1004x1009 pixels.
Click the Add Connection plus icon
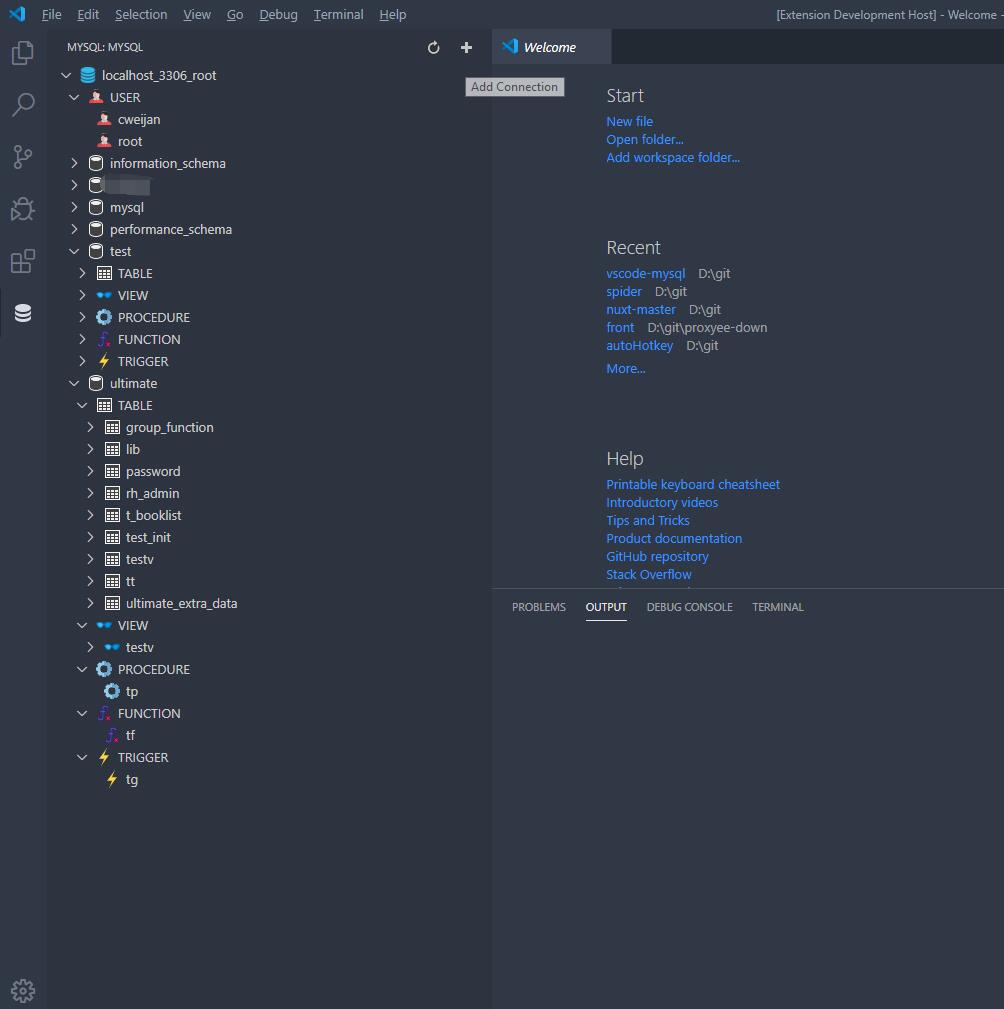coord(467,48)
